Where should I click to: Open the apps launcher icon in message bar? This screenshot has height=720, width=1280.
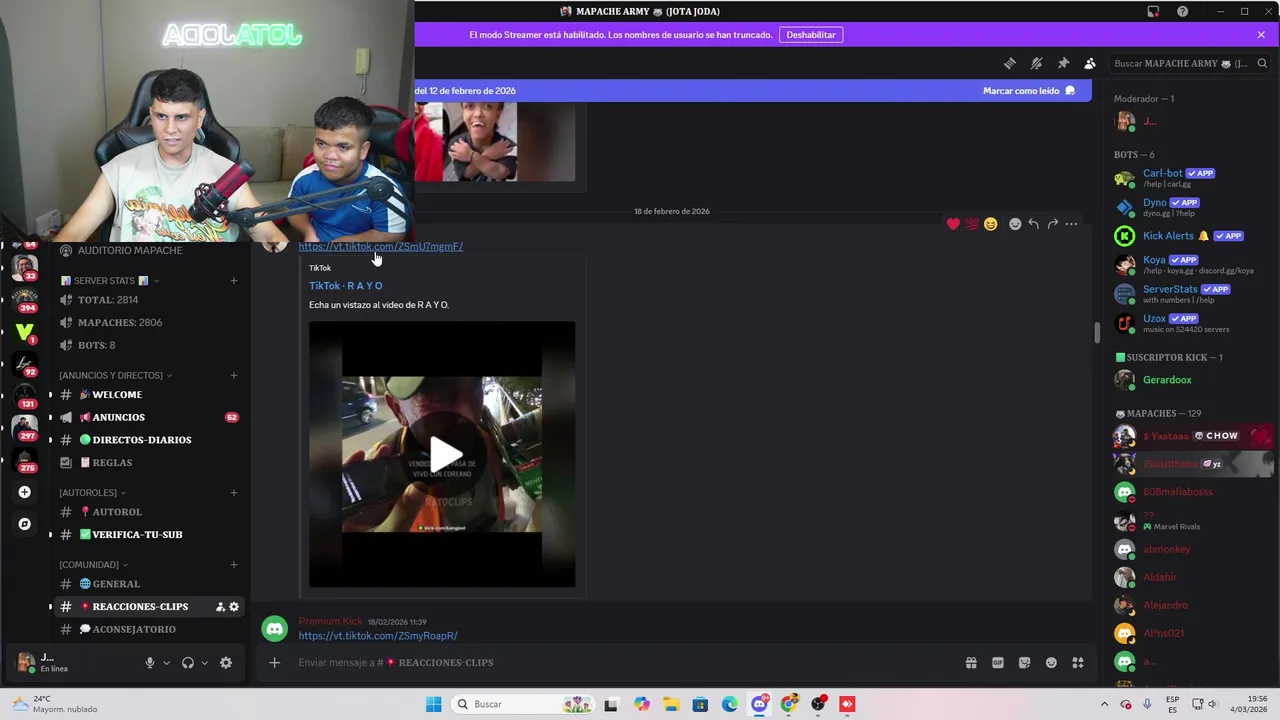coord(1078,662)
